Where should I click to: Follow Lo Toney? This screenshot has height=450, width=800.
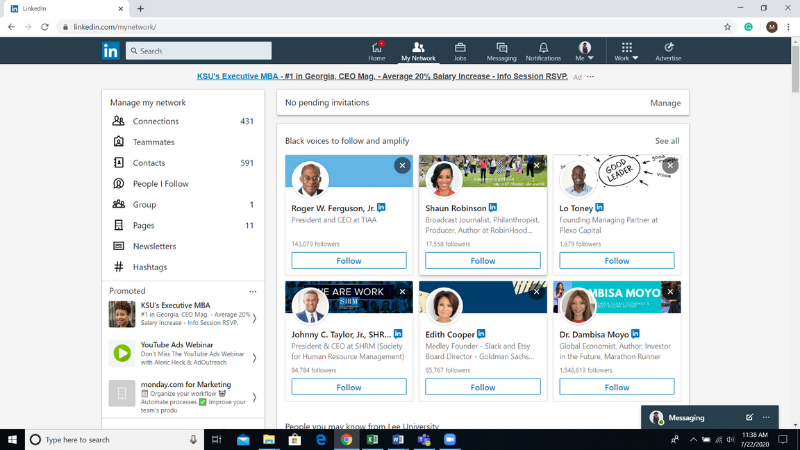point(617,261)
